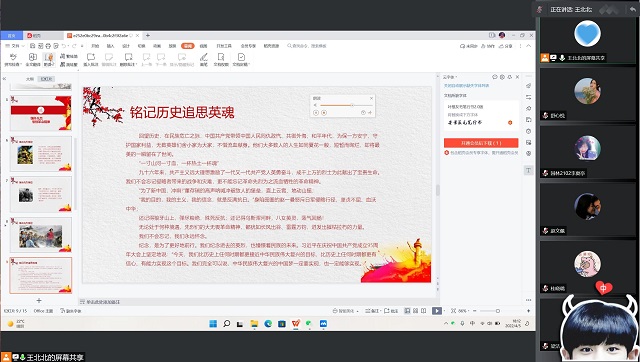Click the red membership download button

(x=481, y=143)
